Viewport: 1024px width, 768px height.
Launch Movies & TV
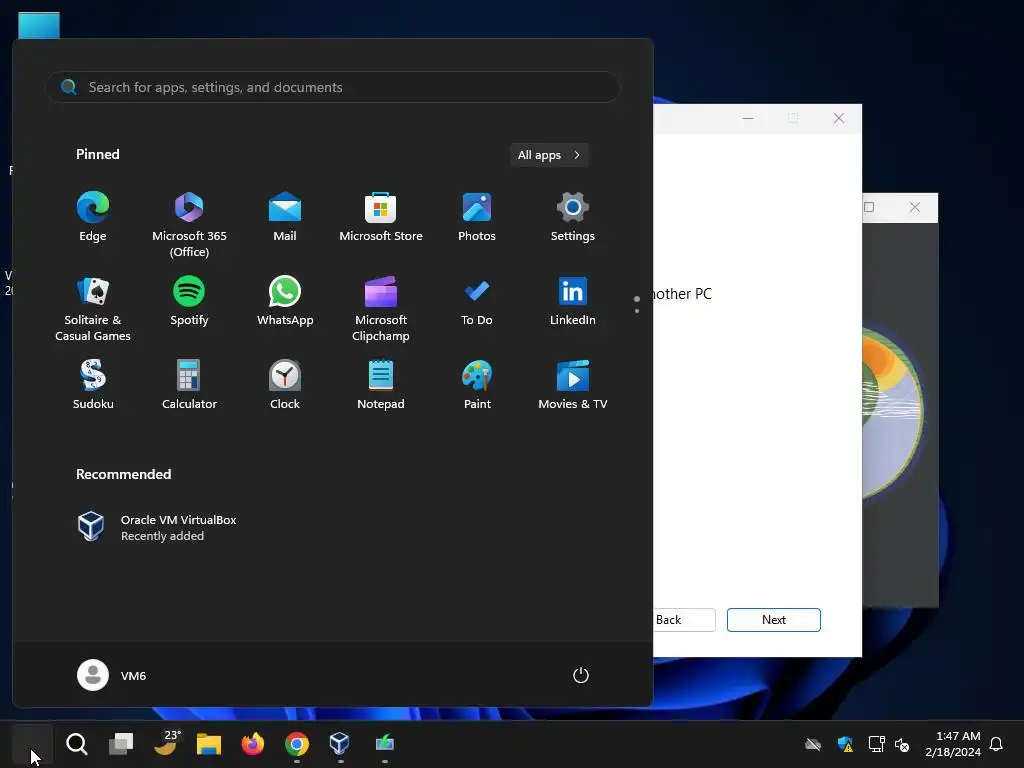click(573, 385)
